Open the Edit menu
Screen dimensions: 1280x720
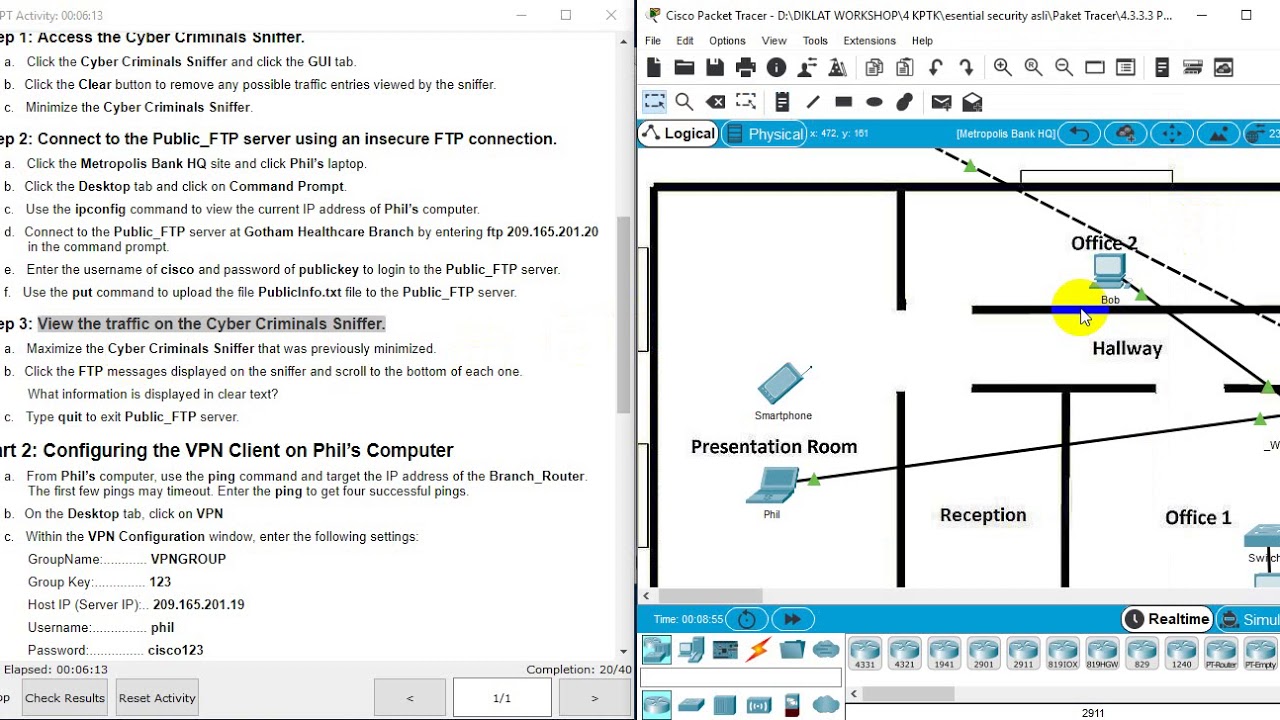coord(685,41)
